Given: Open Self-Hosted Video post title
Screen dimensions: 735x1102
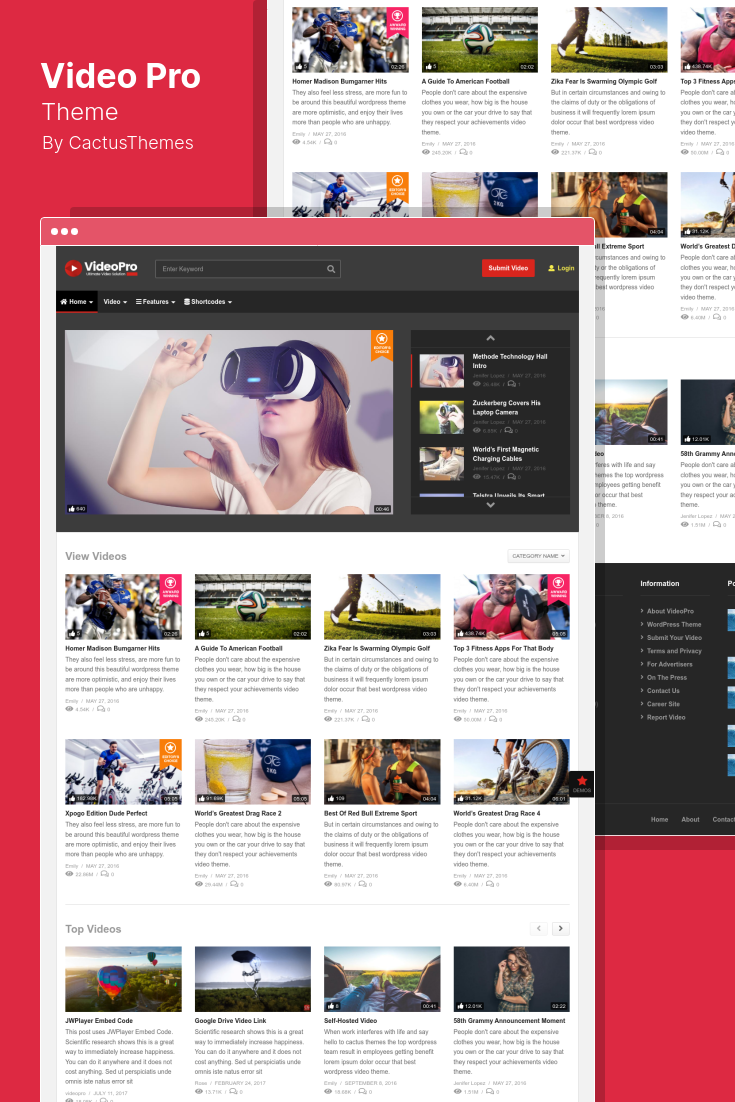Looking at the screenshot, I should 351,1020.
